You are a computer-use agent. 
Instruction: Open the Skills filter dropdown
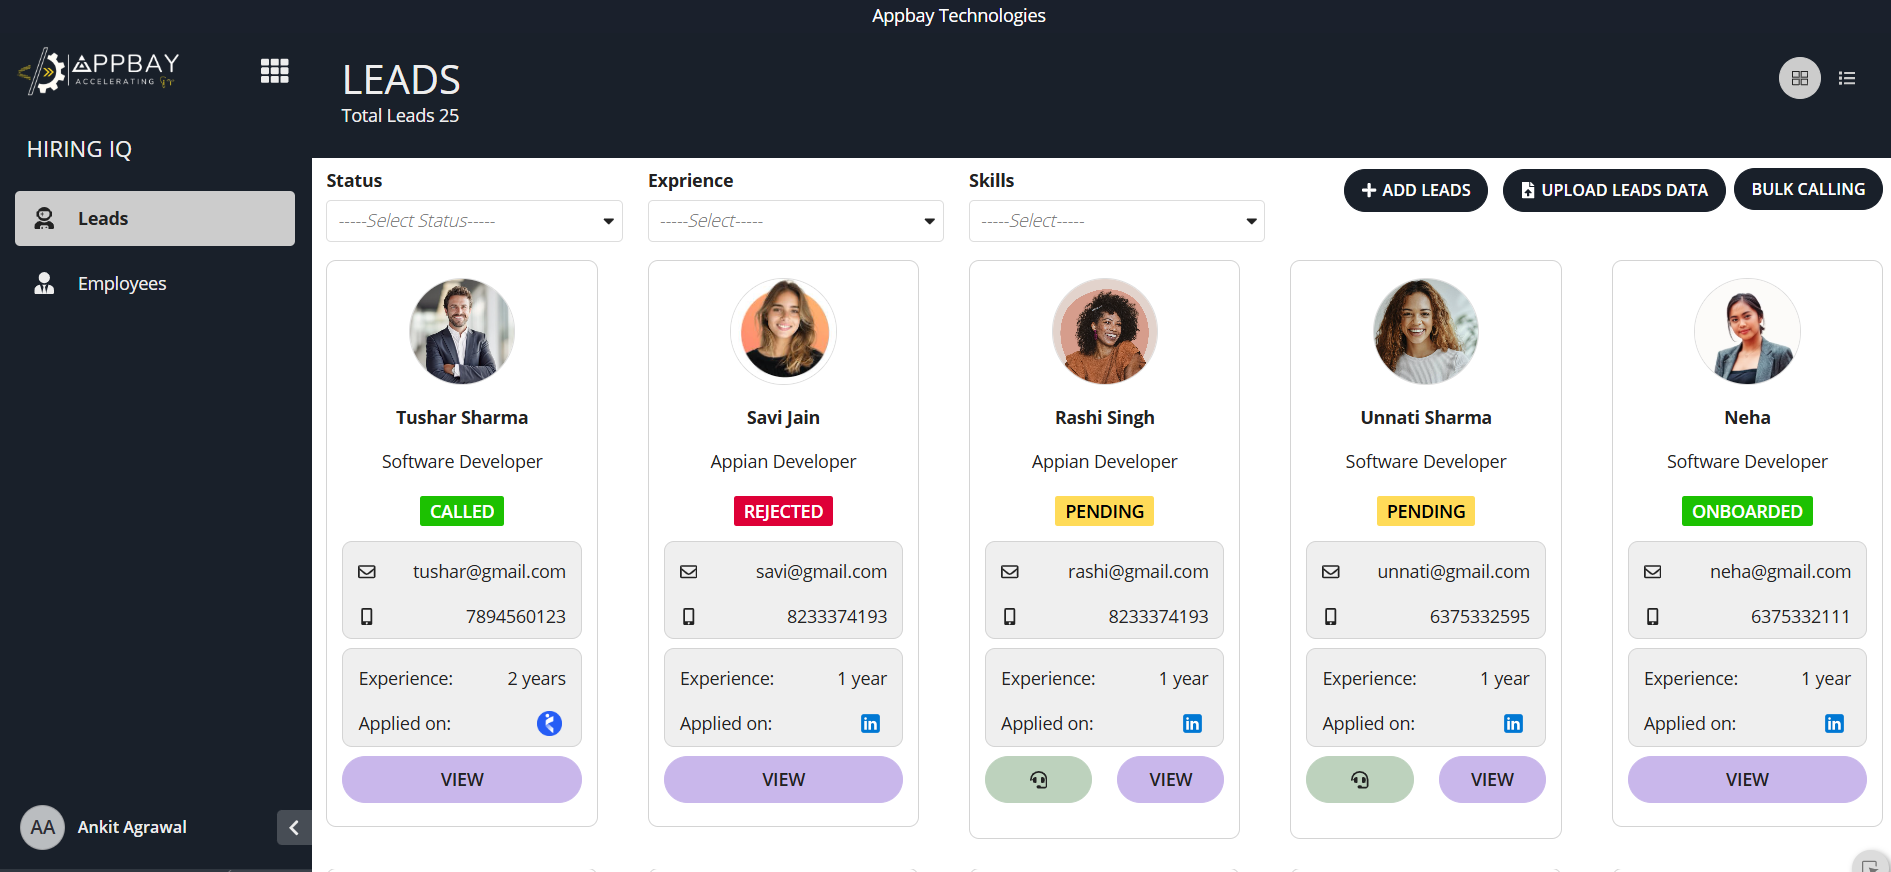pos(1117,221)
